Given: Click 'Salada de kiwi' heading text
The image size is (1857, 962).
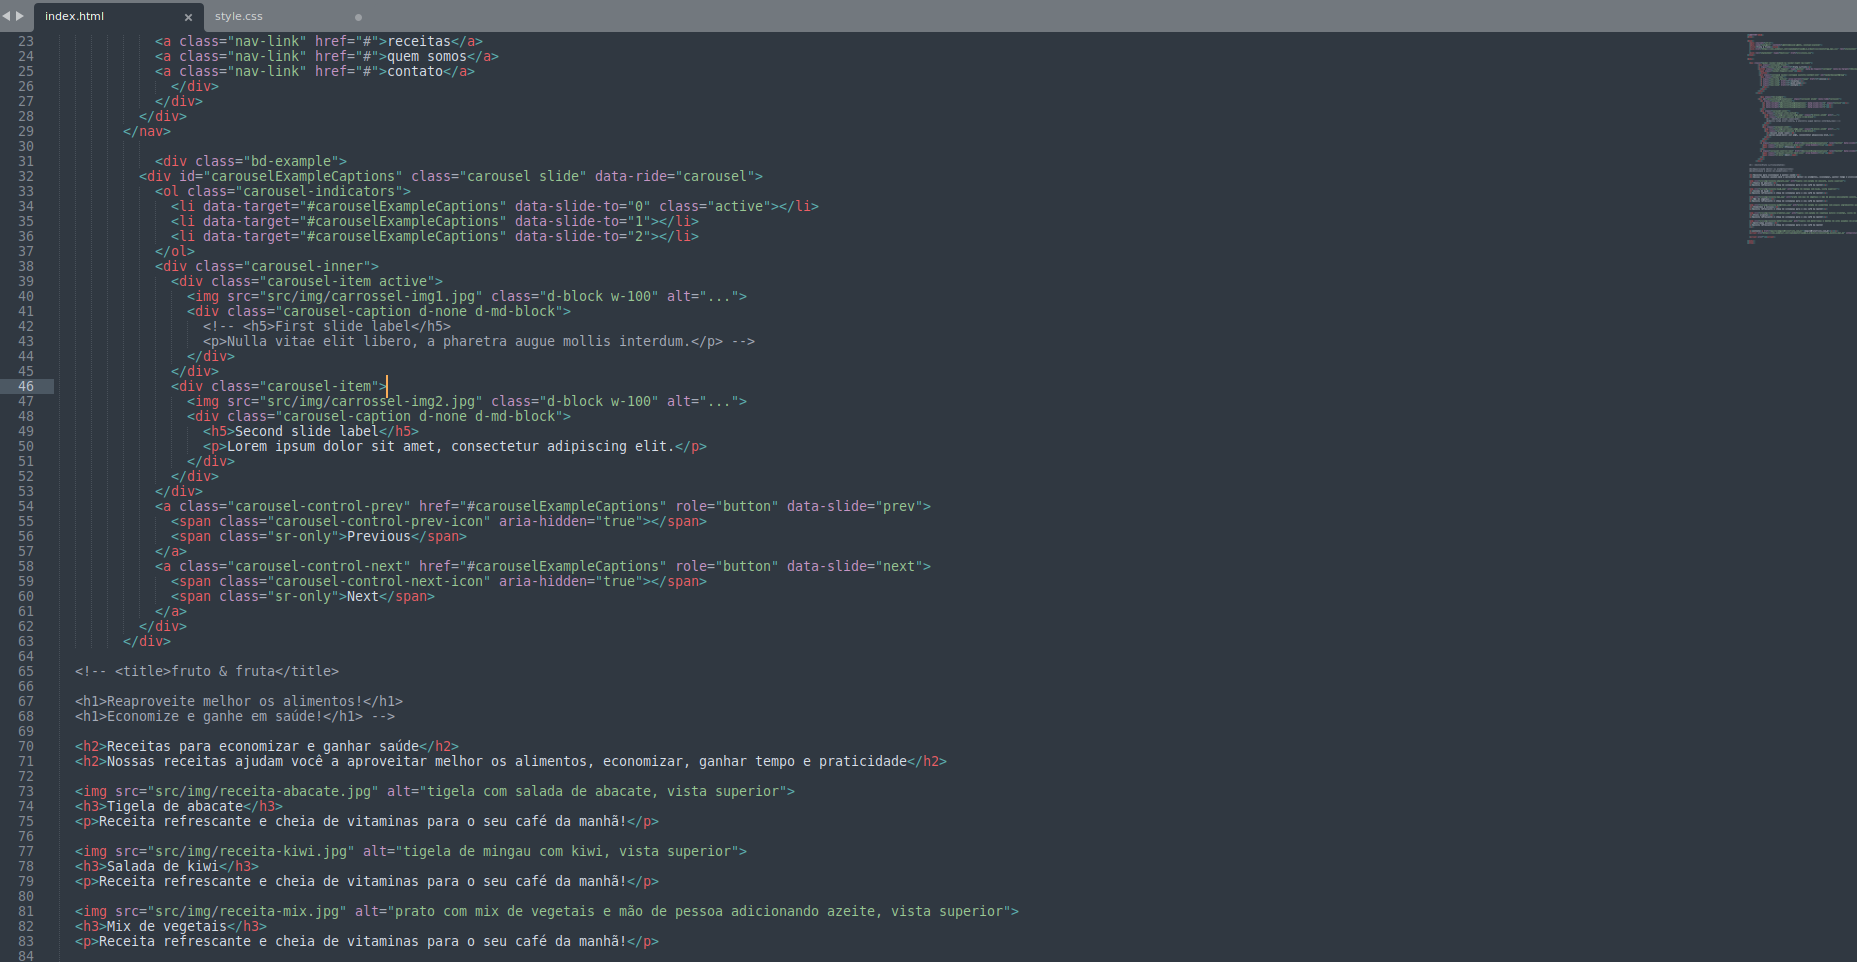Looking at the screenshot, I should pyautogui.click(x=163, y=866).
